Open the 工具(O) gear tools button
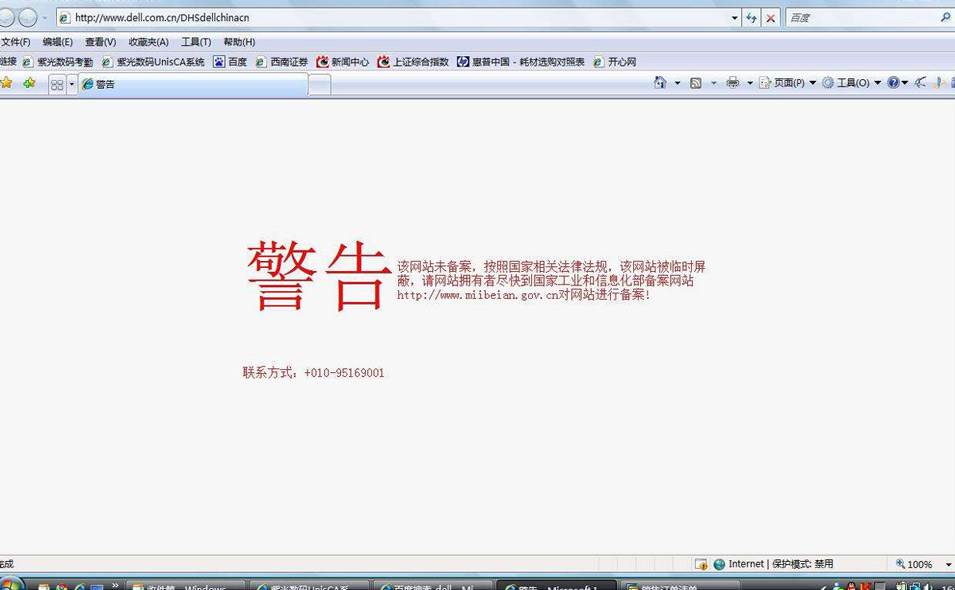955x590 pixels. [x=851, y=83]
